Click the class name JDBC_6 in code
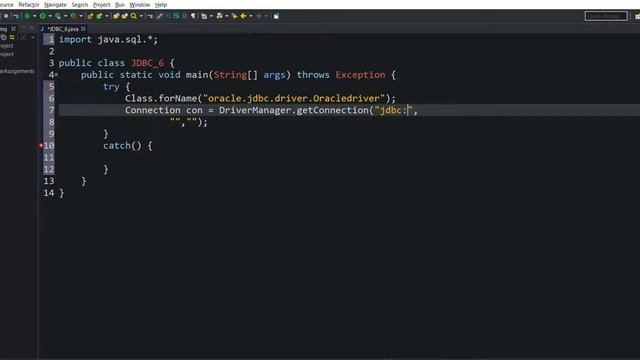The height and width of the screenshot is (360, 640). click(147, 63)
